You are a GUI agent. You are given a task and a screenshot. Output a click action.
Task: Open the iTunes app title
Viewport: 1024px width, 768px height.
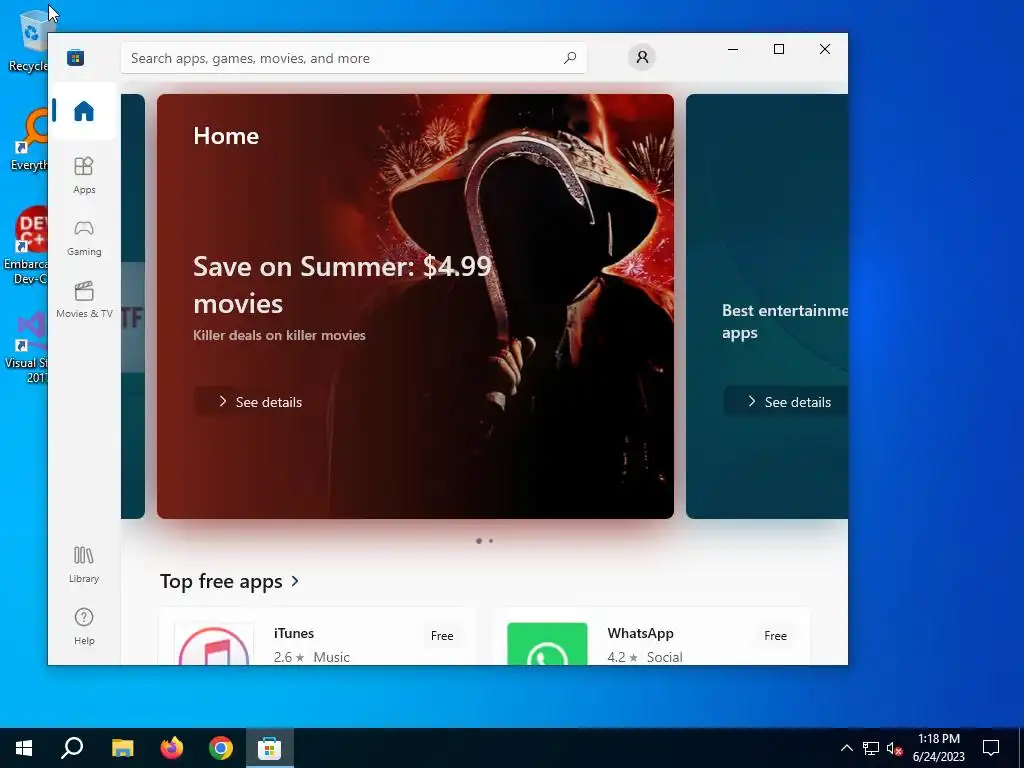(294, 633)
